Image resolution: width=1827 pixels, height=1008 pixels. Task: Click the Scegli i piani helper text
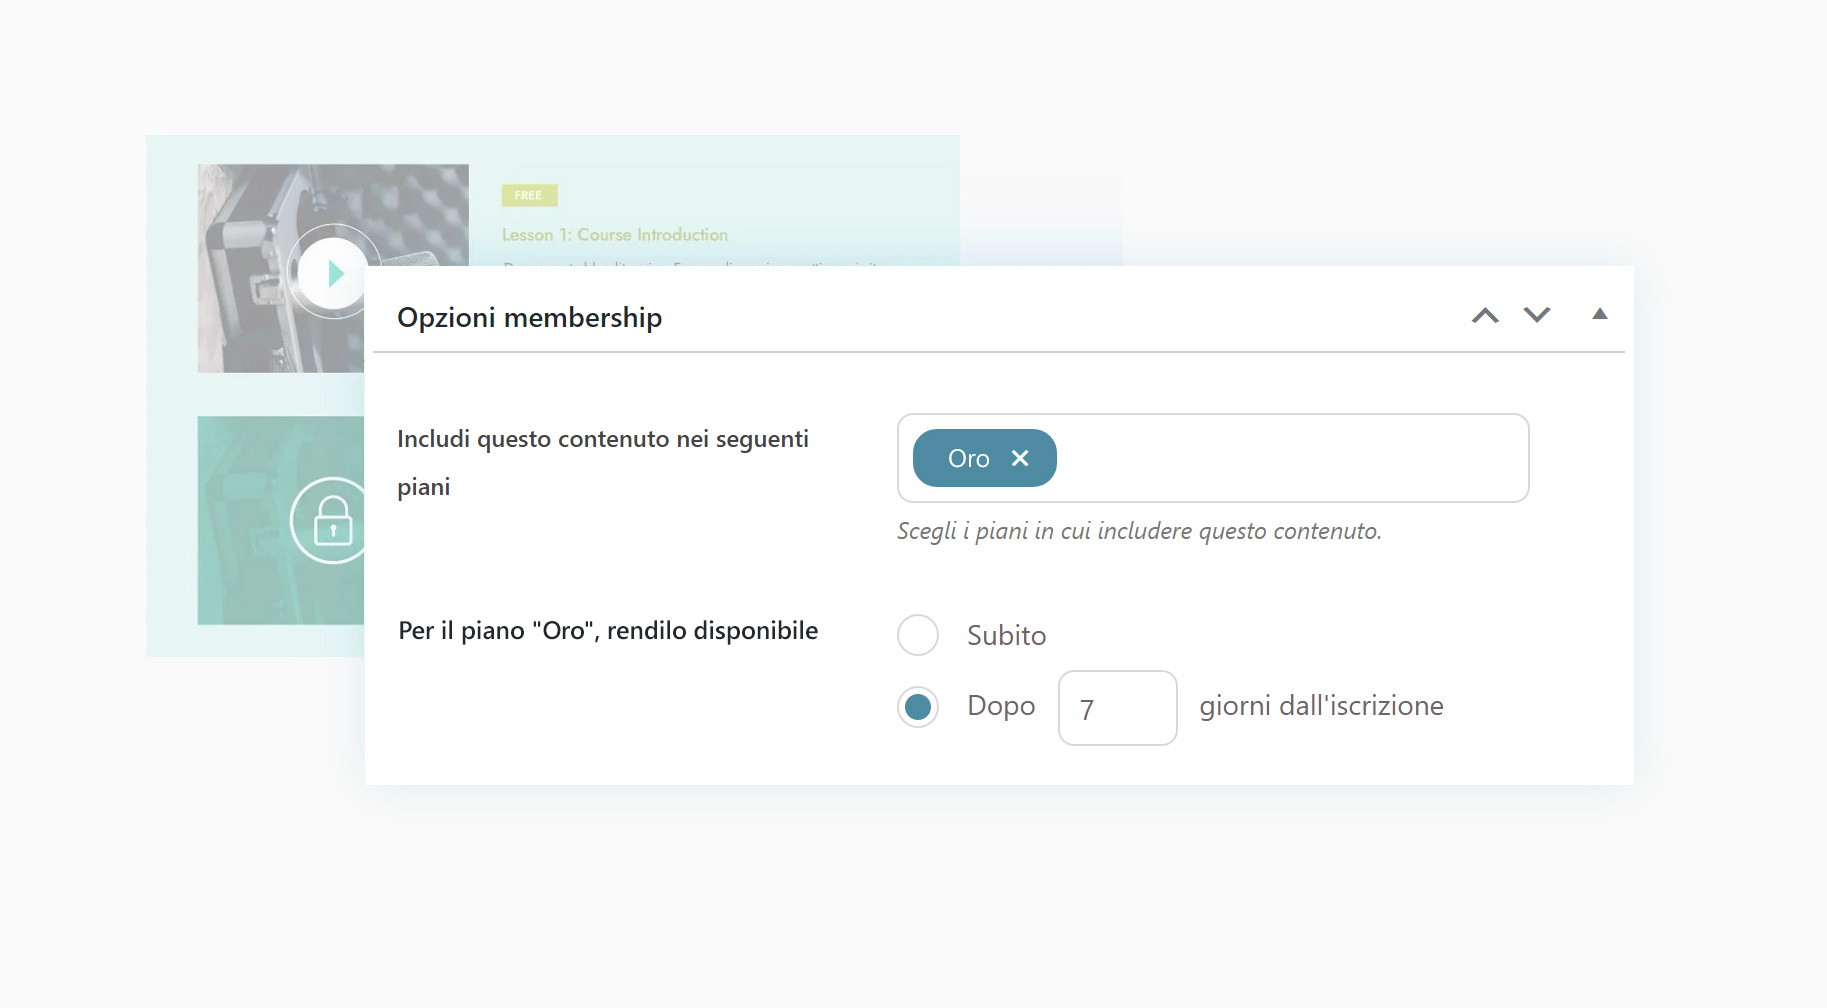[1139, 531]
